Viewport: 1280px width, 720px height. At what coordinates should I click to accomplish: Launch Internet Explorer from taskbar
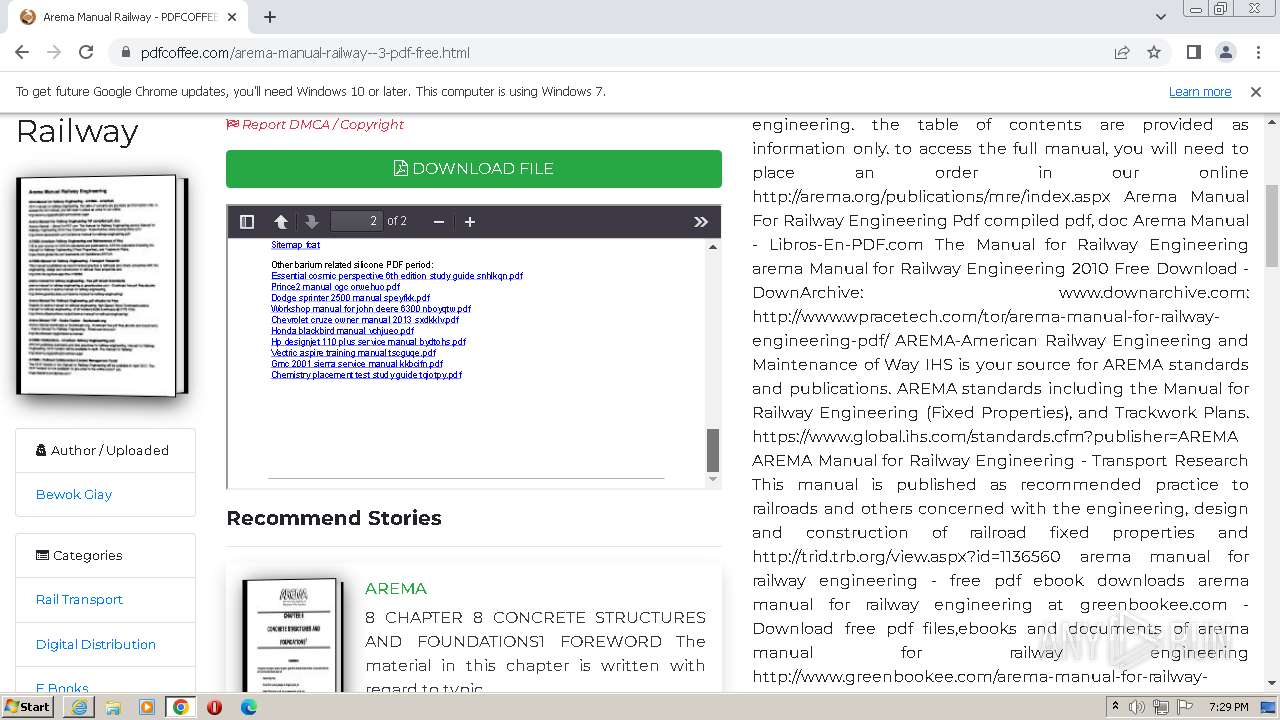(x=79, y=707)
